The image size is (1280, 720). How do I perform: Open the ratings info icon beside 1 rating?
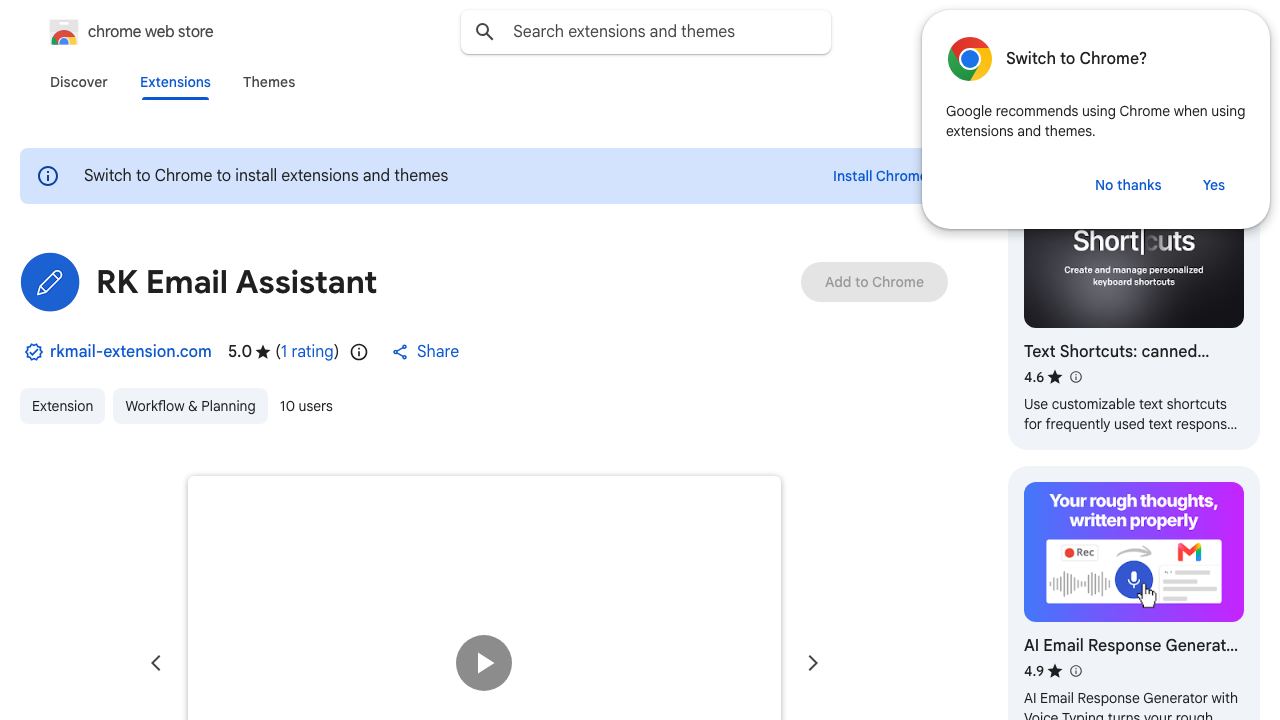[359, 352]
